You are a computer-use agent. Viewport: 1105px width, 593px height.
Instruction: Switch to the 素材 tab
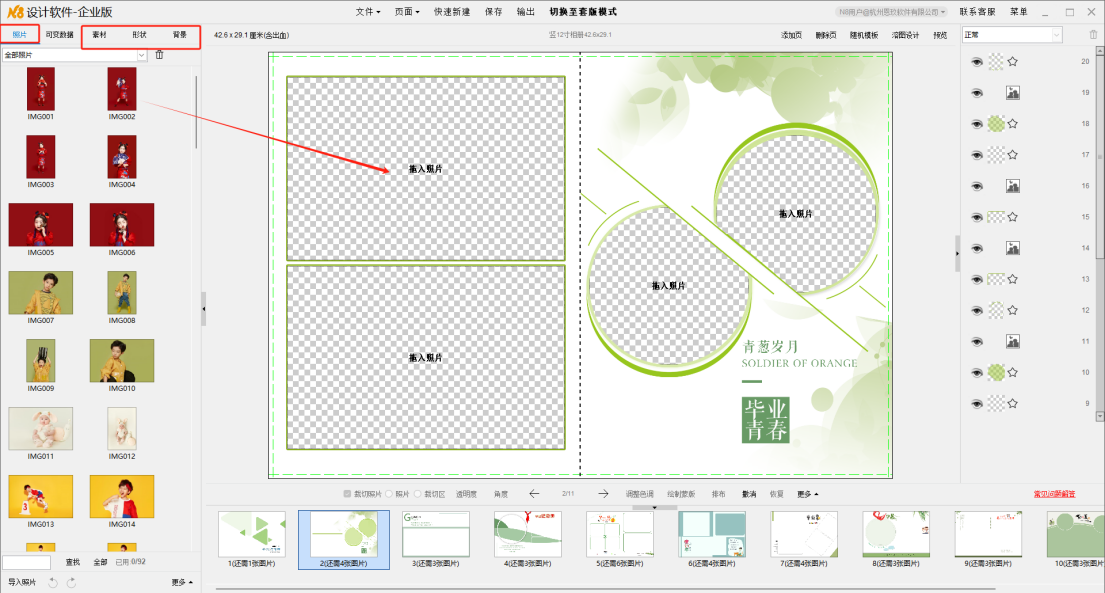pyautogui.click(x=99, y=35)
